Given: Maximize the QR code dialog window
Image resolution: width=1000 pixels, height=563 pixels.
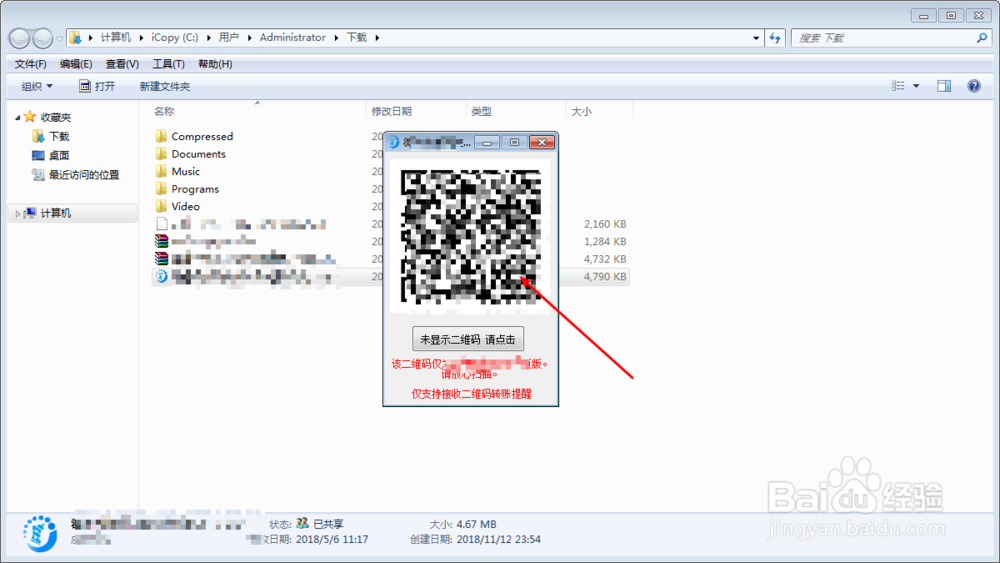Looking at the screenshot, I should [515, 142].
